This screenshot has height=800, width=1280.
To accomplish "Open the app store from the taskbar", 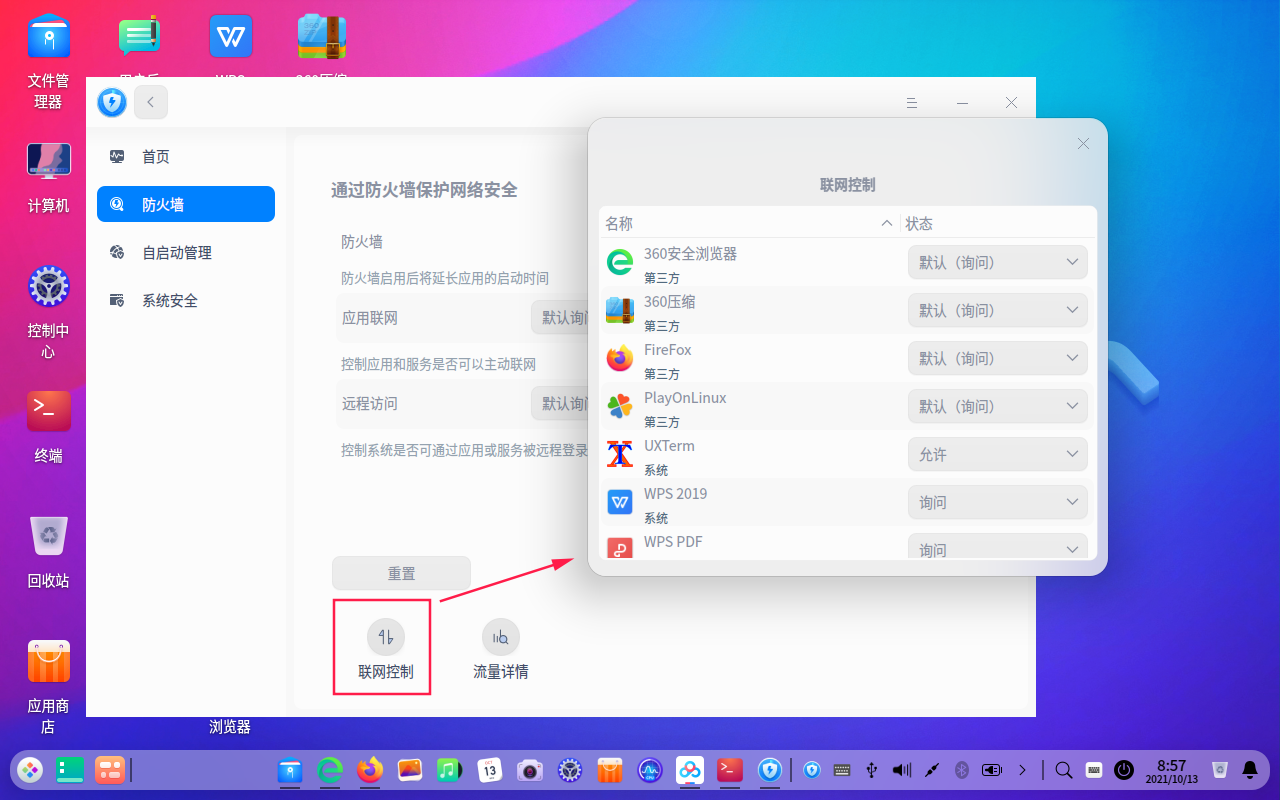I will [610, 770].
